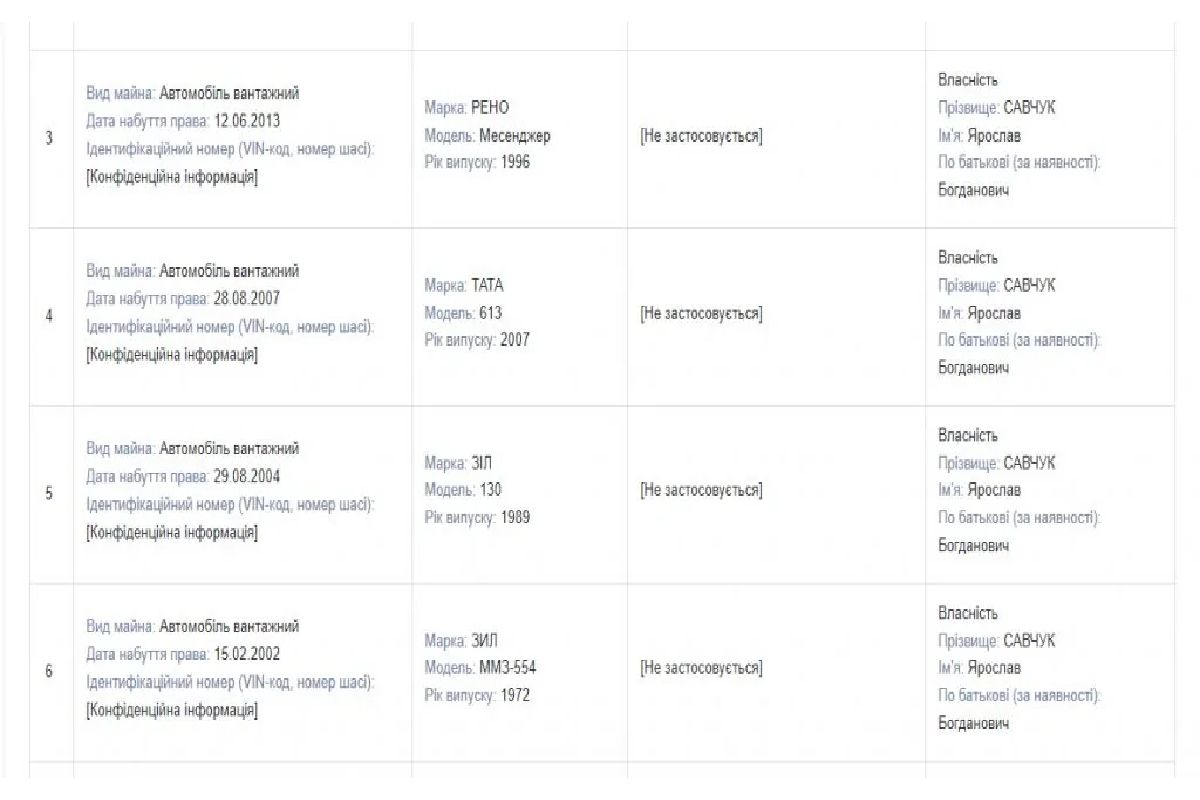The height and width of the screenshot is (800, 1200).
Task: Click the Модель: 613 entry
Action: pyautogui.click(x=463, y=313)
